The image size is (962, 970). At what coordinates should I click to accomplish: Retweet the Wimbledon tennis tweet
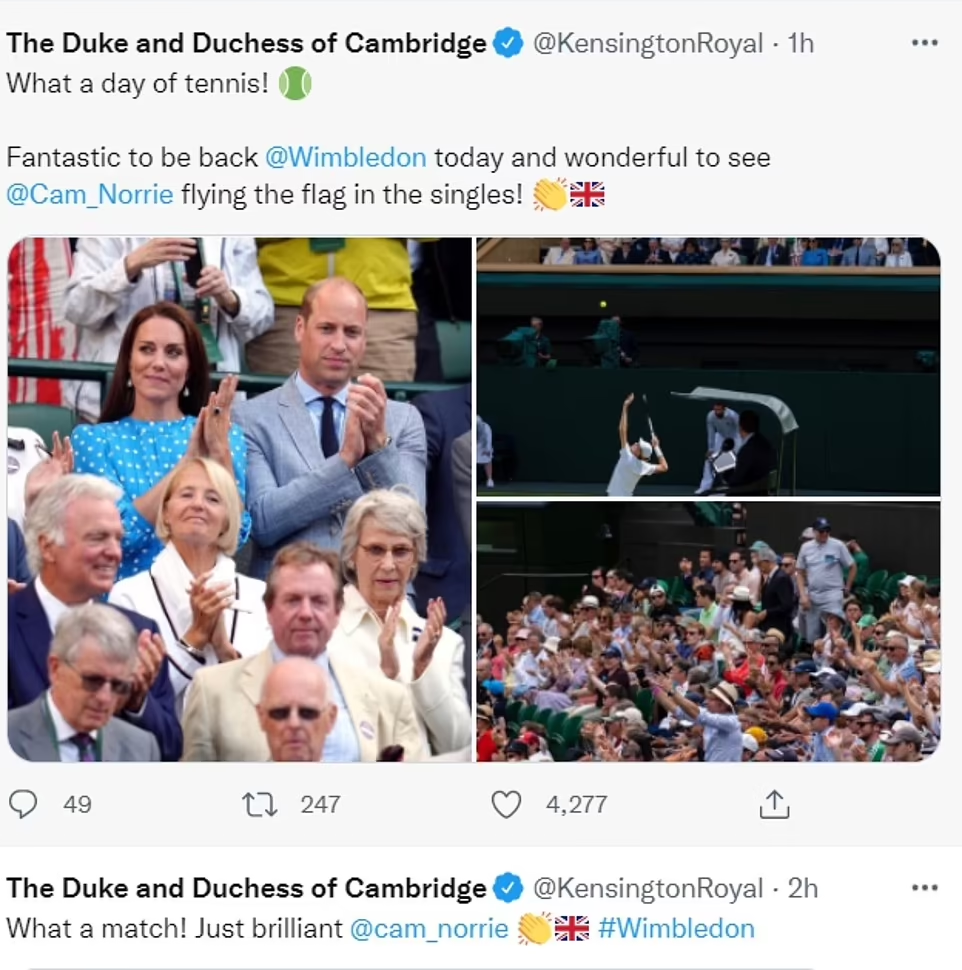click(260, 803)
